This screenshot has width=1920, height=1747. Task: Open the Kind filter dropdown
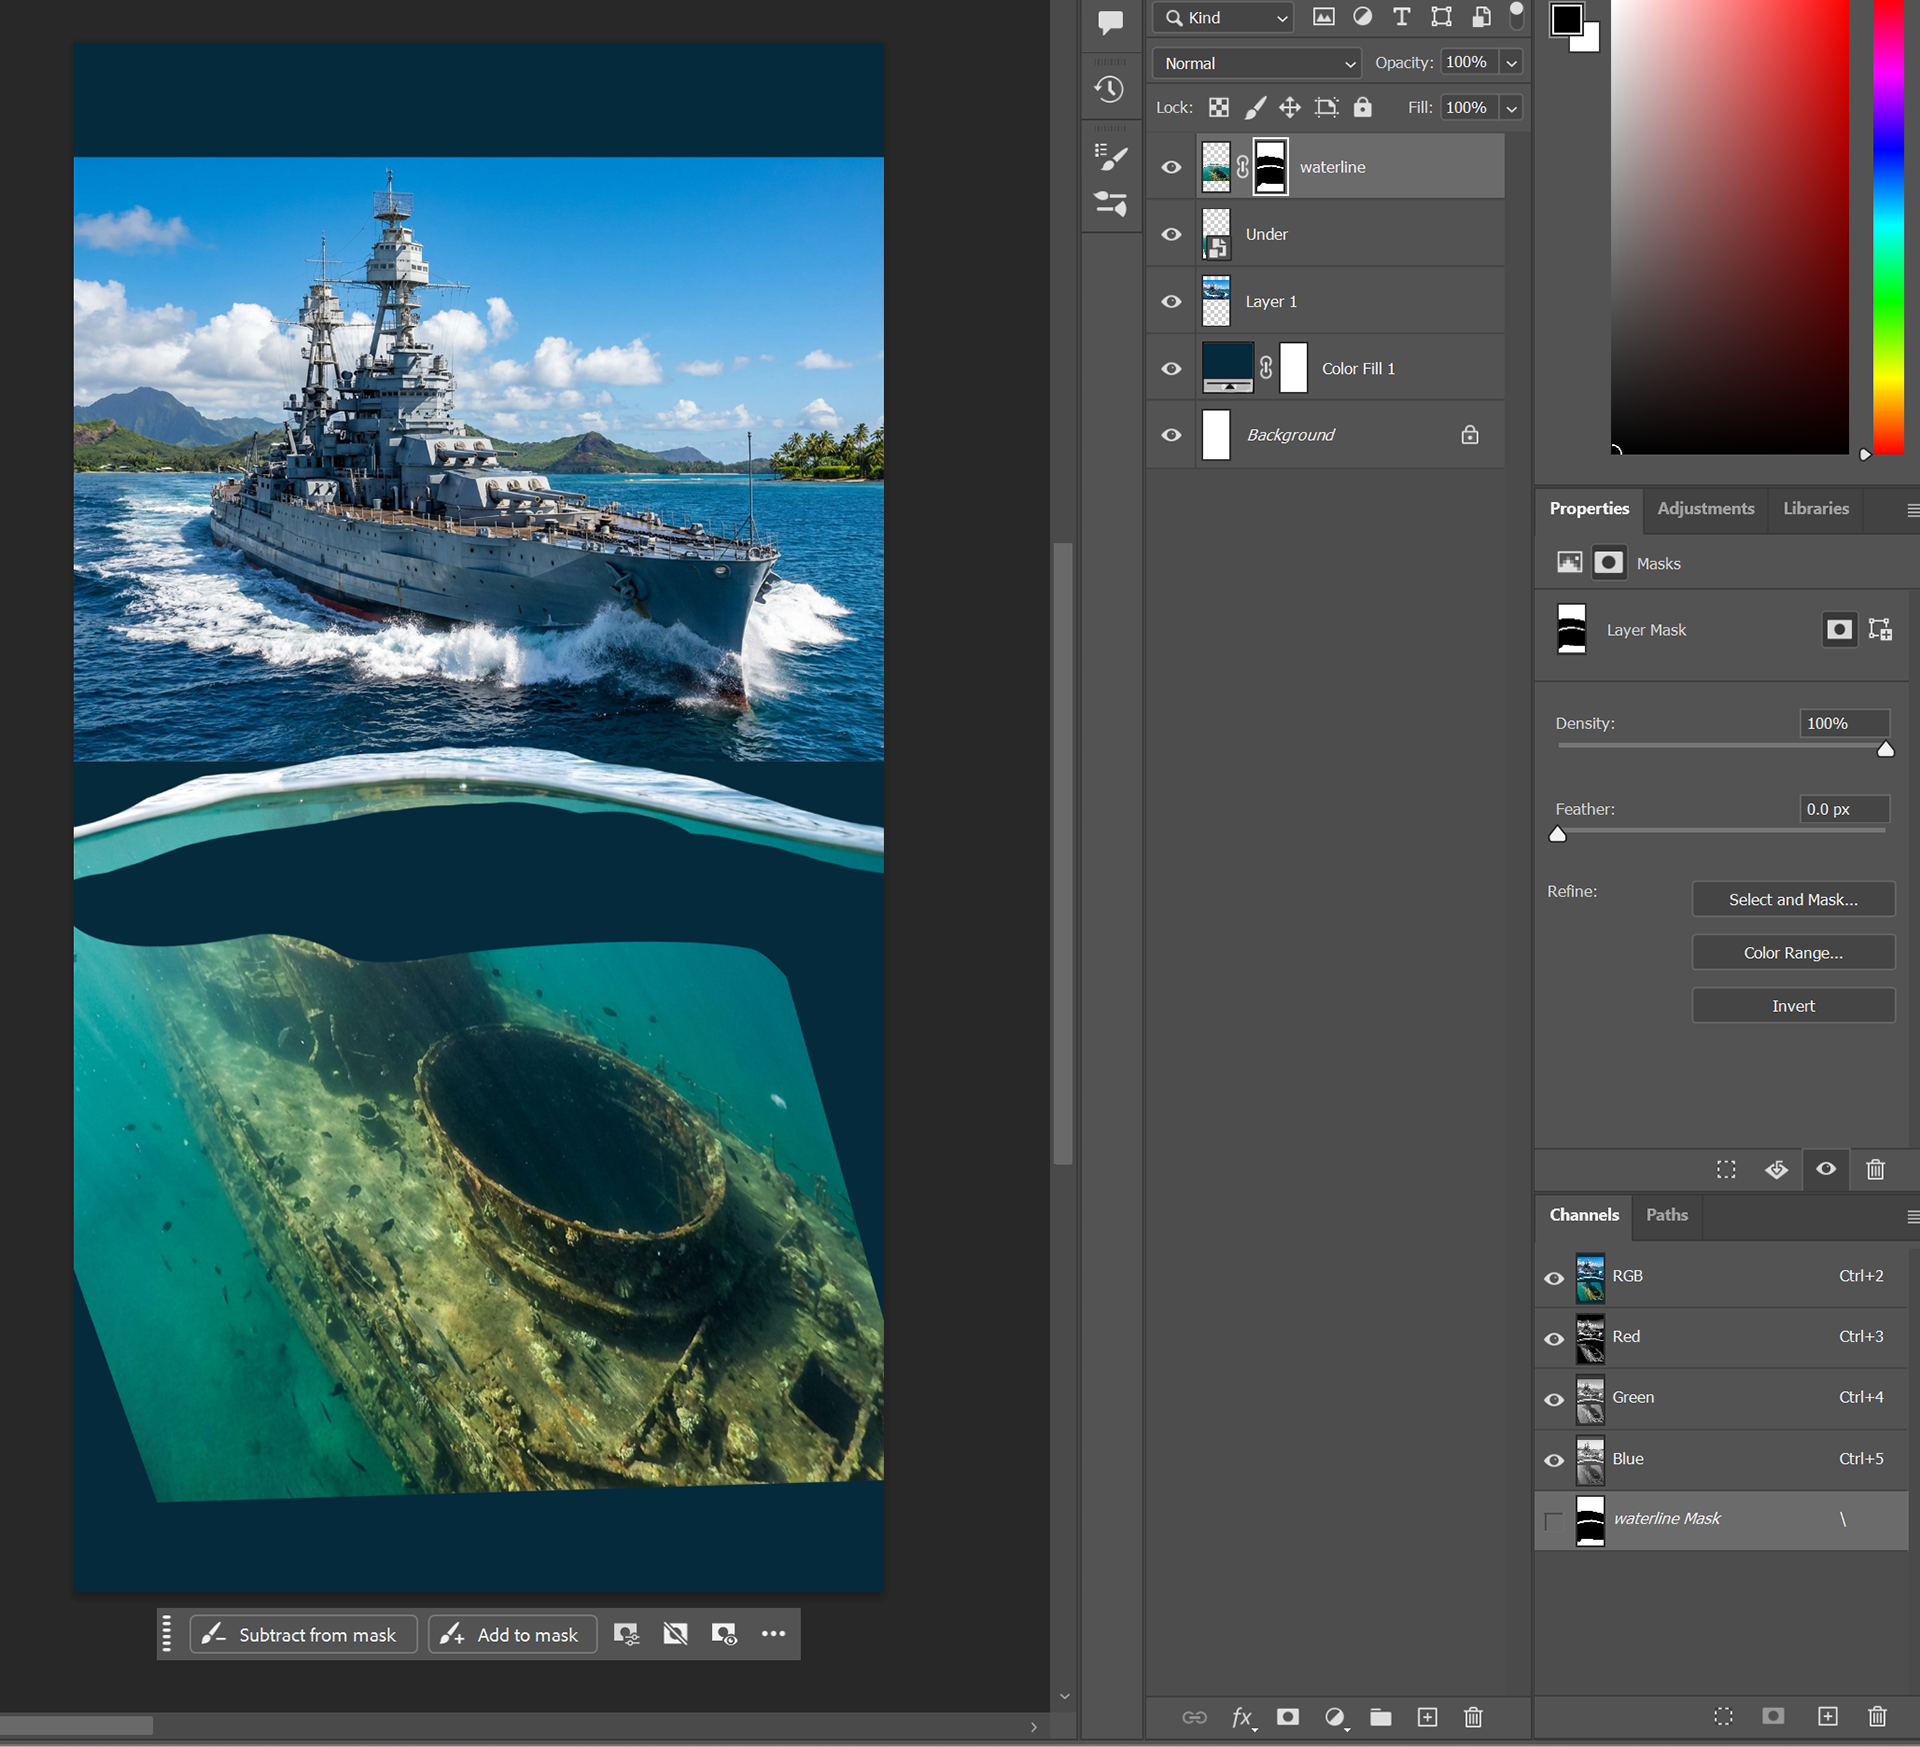pyautogui.click(x=1224, y=17)
